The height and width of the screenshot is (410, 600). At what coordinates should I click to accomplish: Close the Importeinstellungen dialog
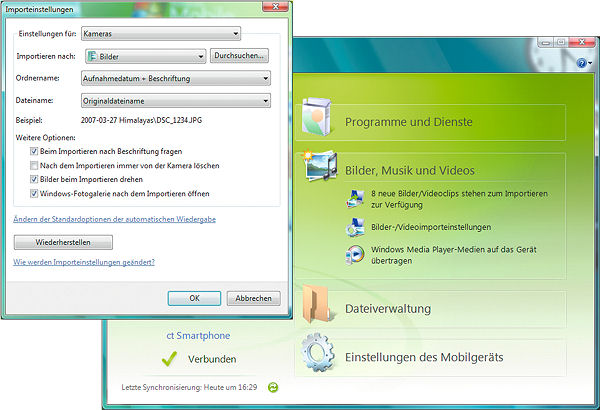pyautogui.click(x=275, y=6)
